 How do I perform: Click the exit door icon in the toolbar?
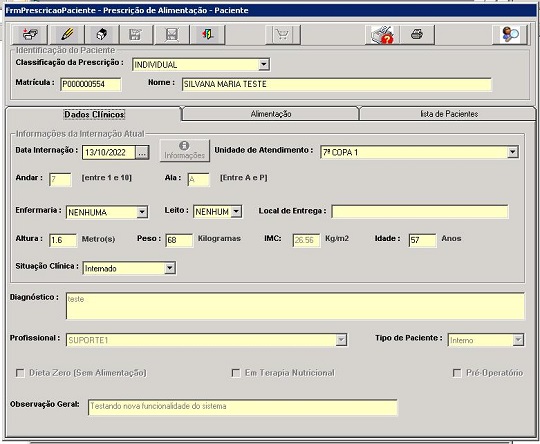(x=208, y=34)
